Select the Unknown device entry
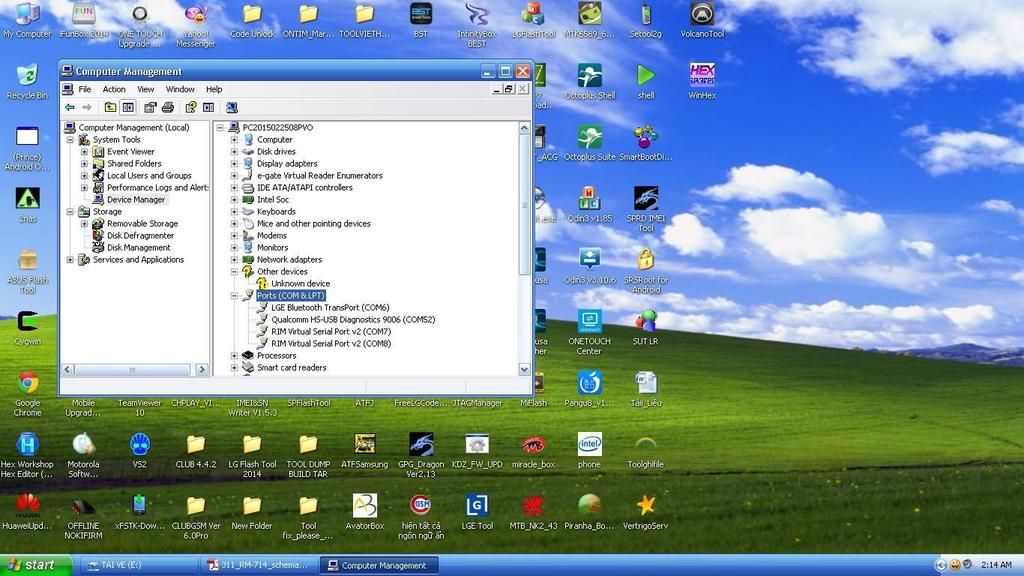 [x=300, y=283]
